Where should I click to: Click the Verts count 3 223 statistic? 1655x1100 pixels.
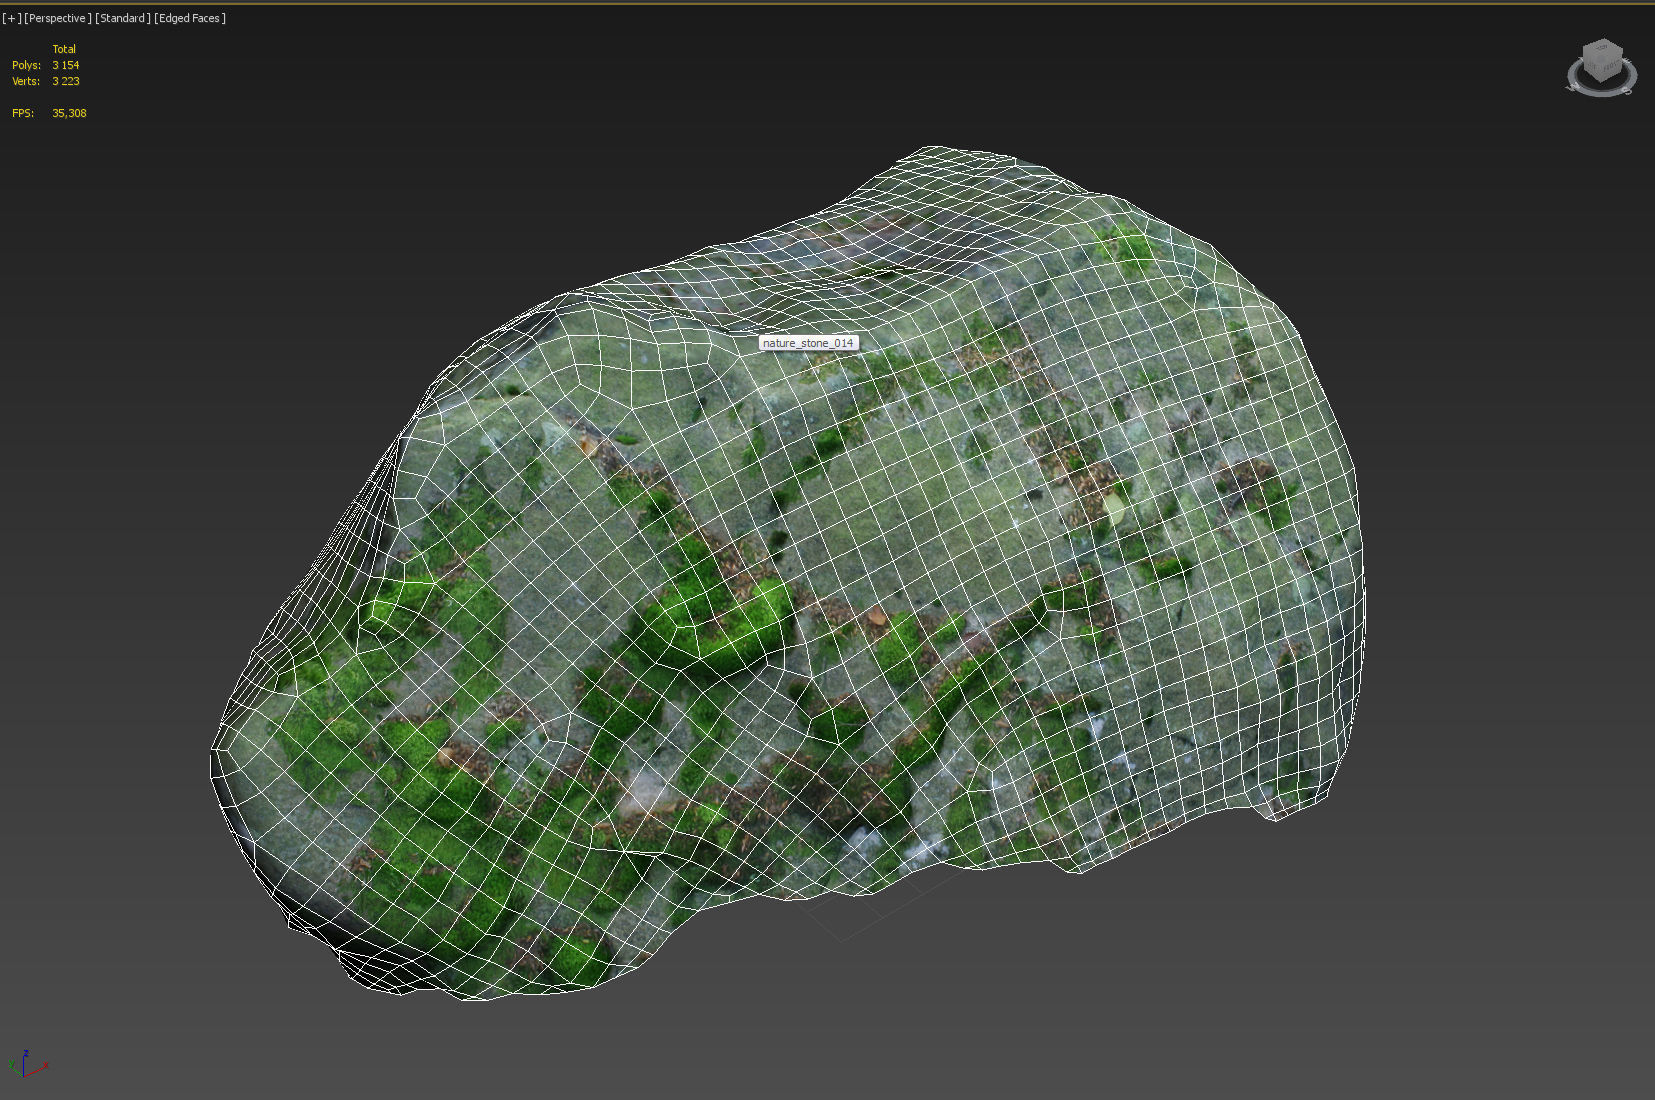[66, 81]
